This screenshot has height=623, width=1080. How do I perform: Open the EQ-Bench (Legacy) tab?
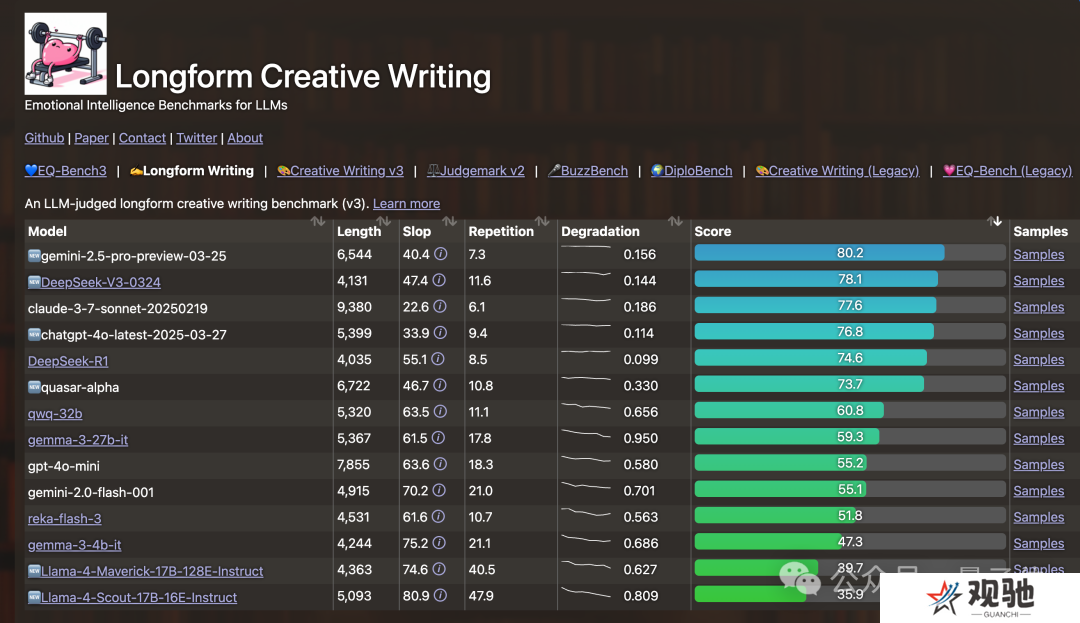coord(1008,171)
